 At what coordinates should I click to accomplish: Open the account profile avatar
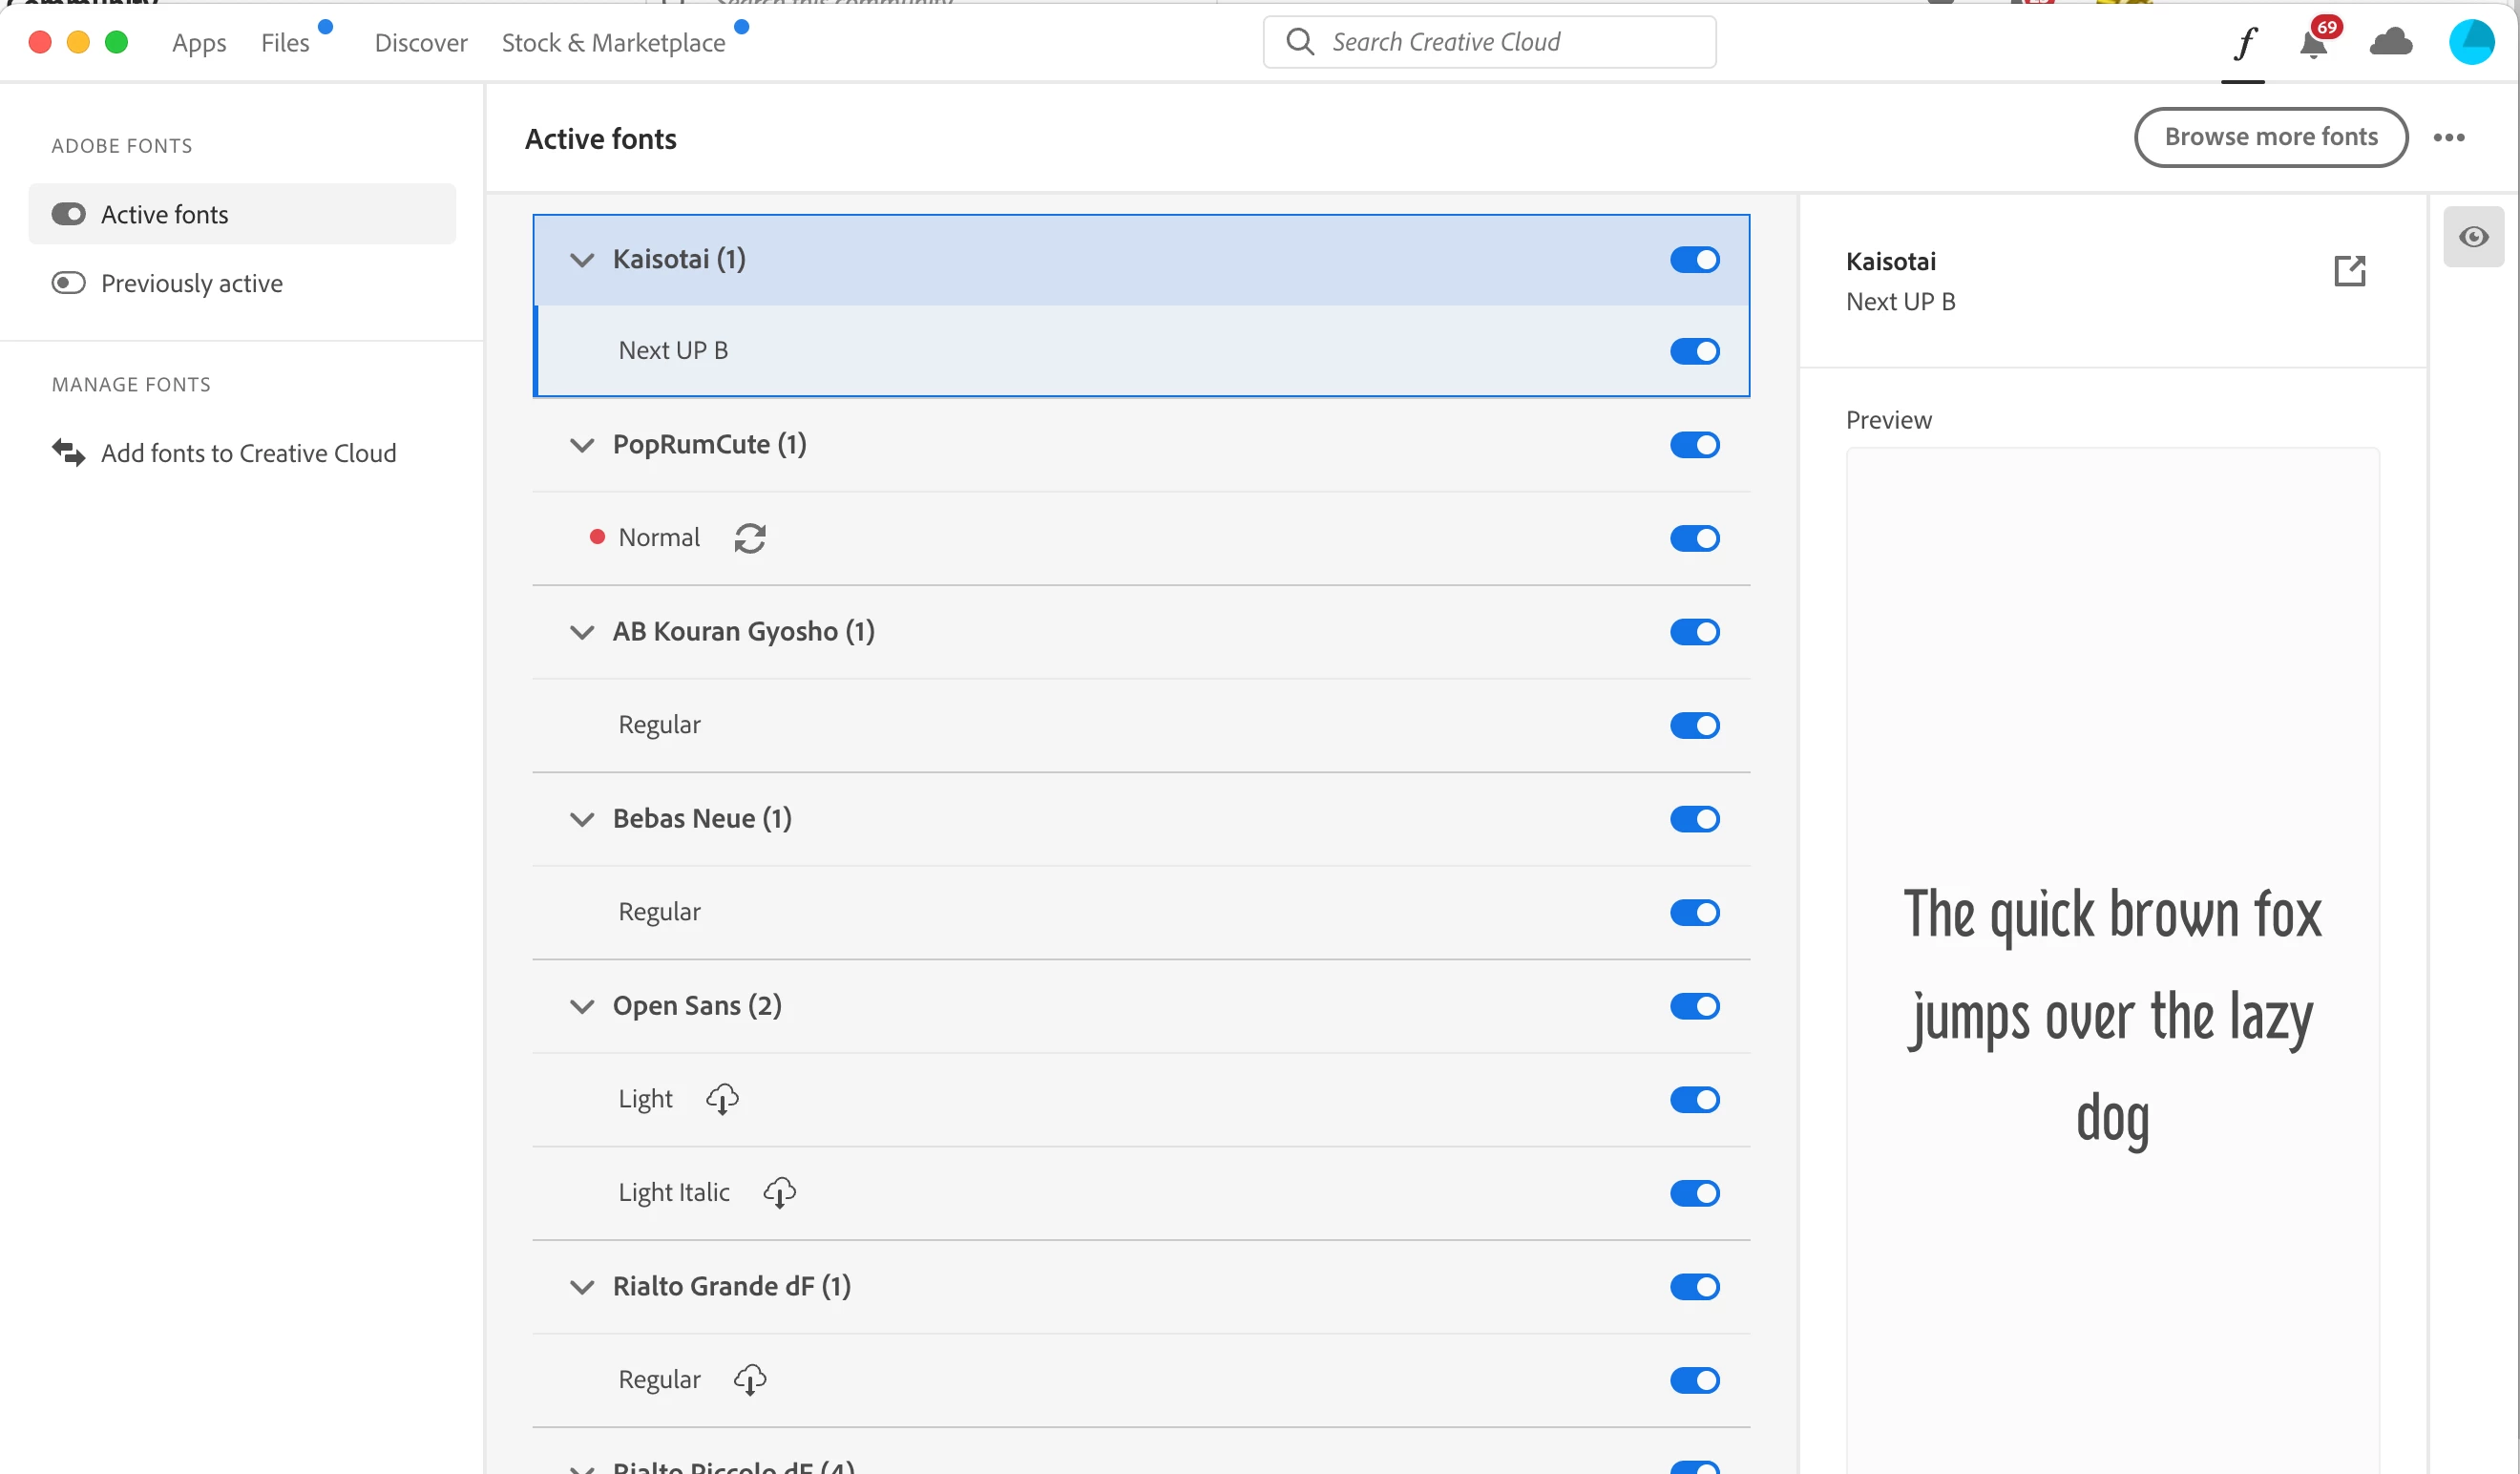click(x=2471, y=42)
